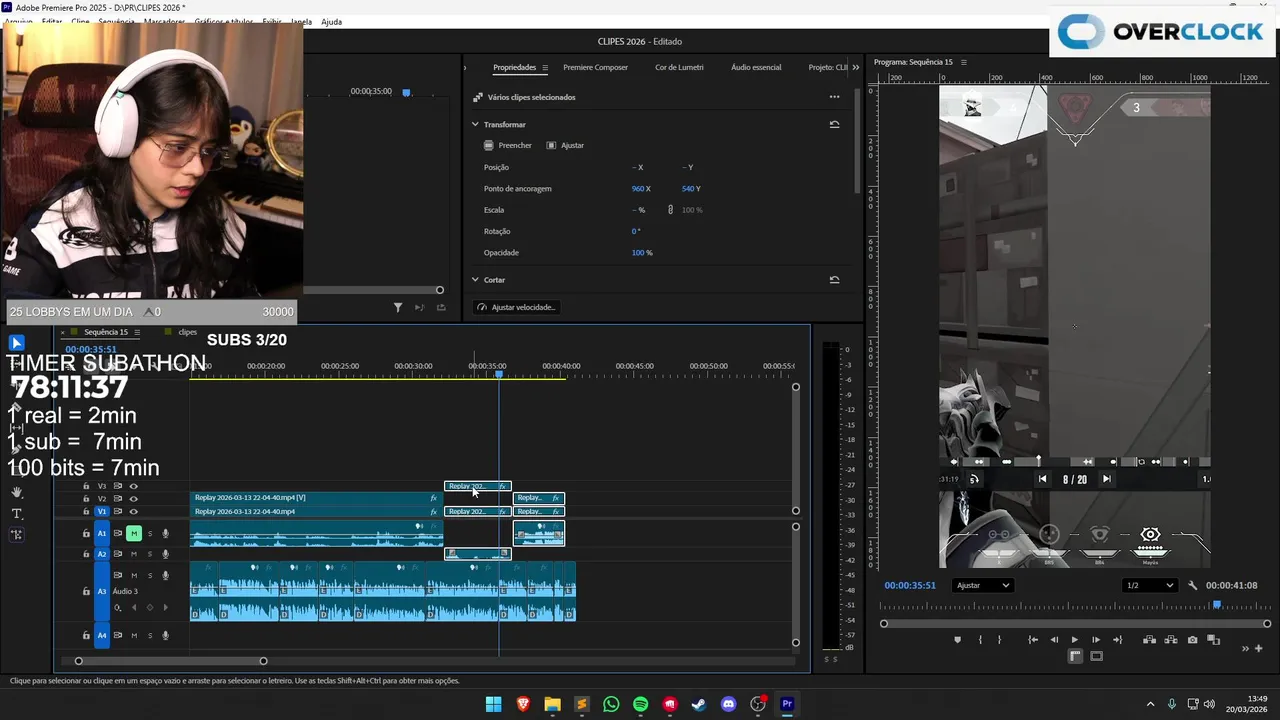Go to In point in Program monitor
The image size is (1280, 720).
tap(1033, 640)
